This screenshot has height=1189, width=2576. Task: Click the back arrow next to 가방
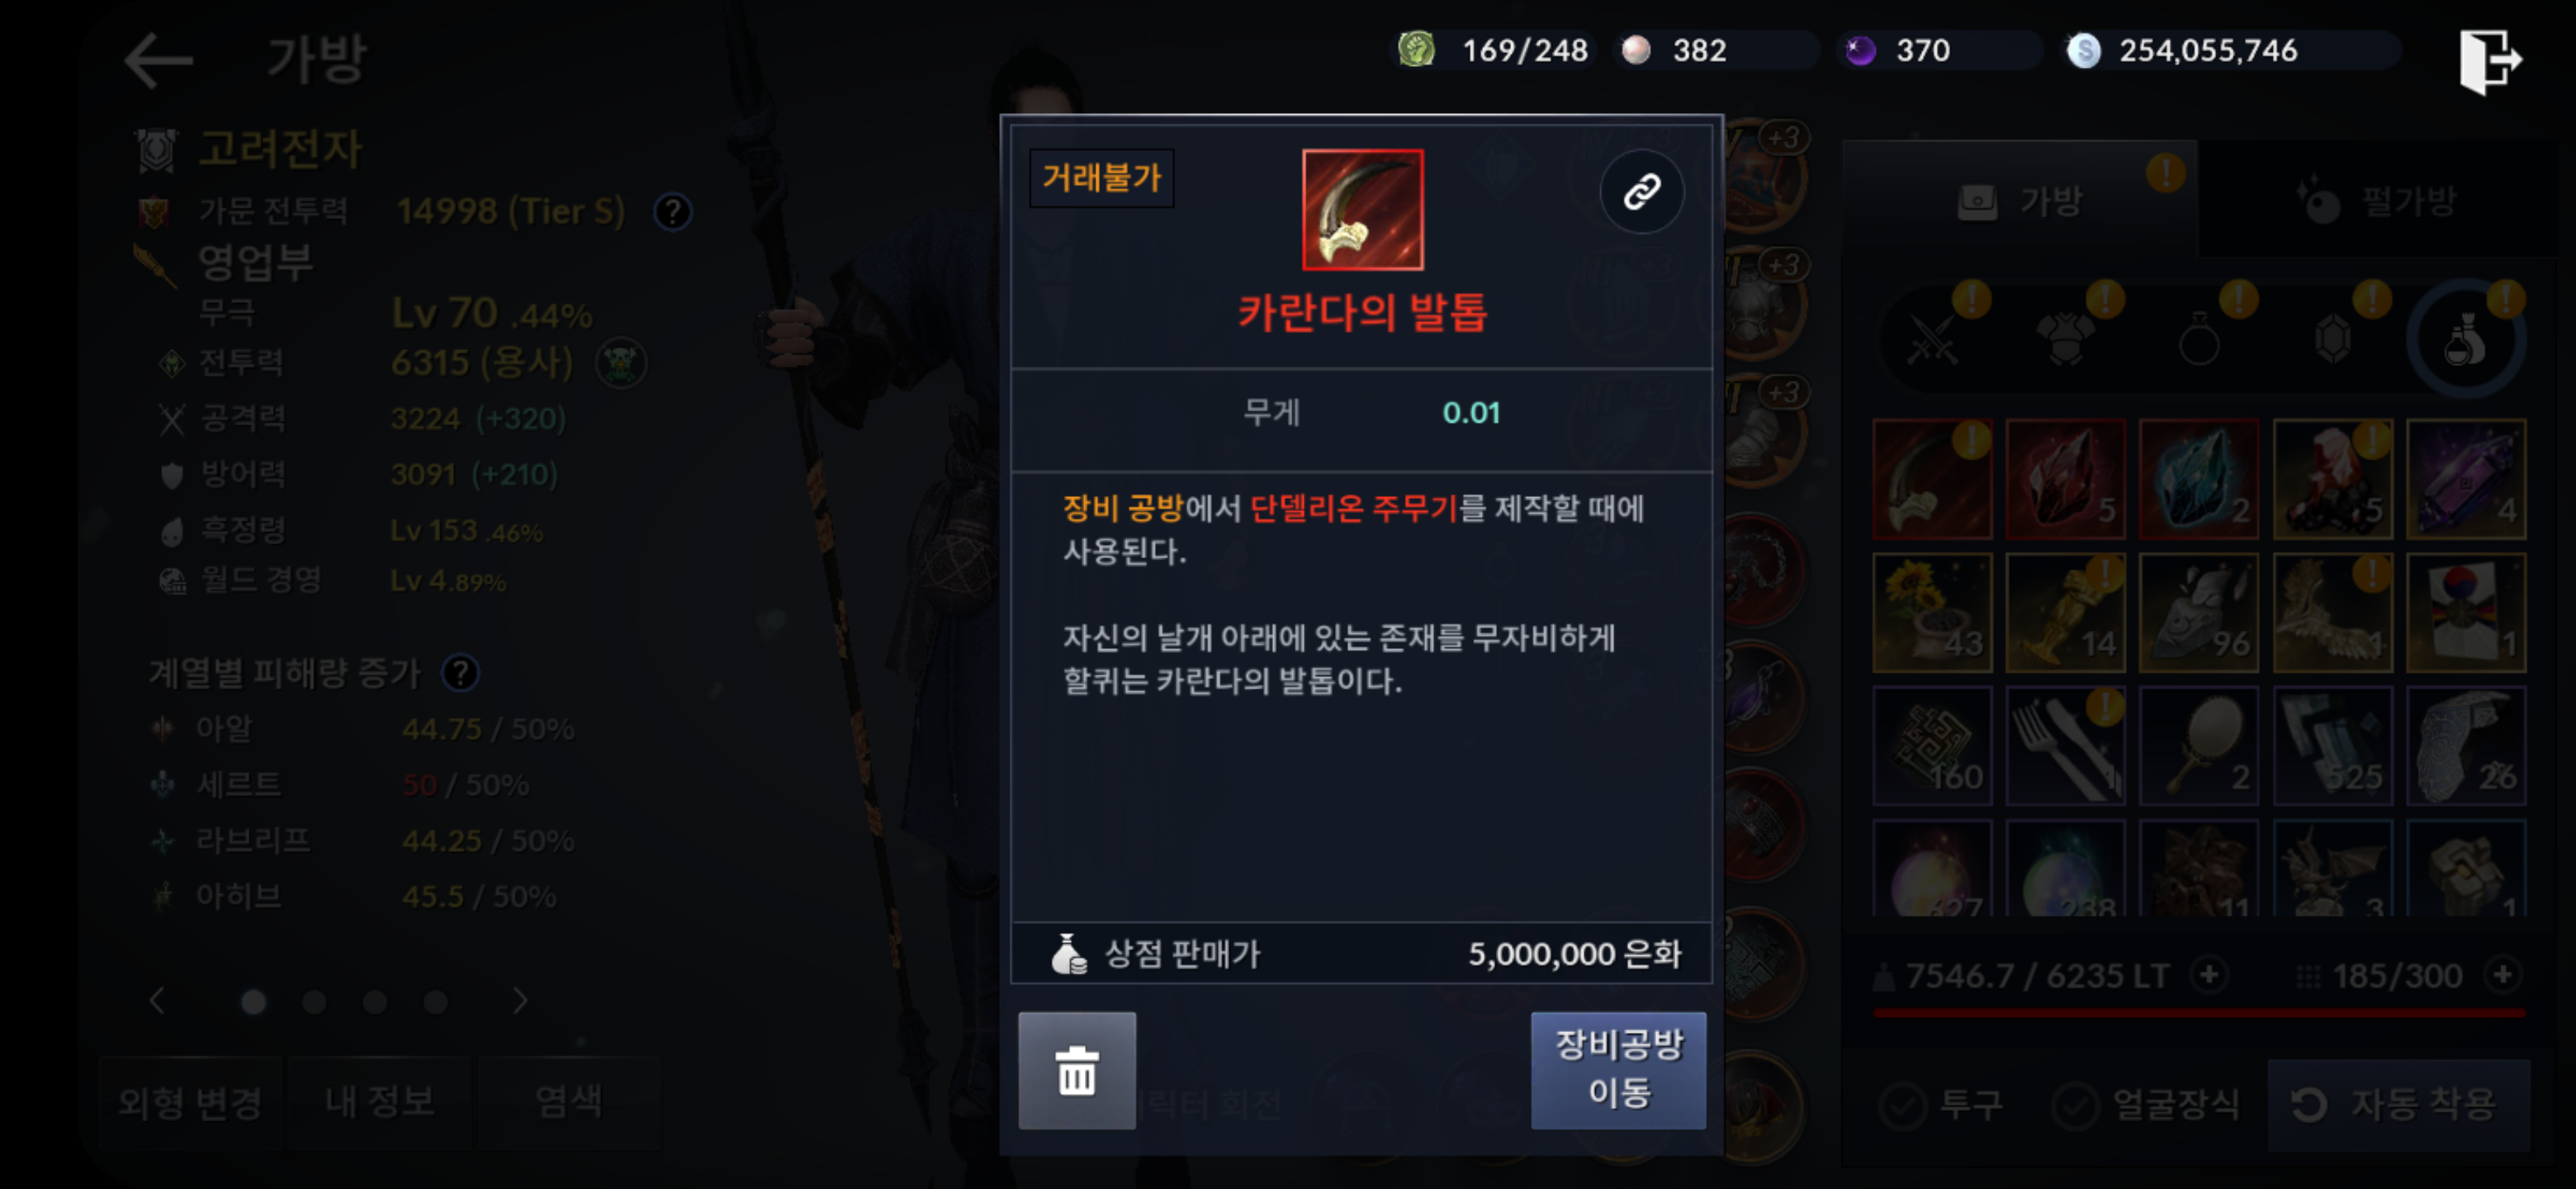tap(158, 61)
